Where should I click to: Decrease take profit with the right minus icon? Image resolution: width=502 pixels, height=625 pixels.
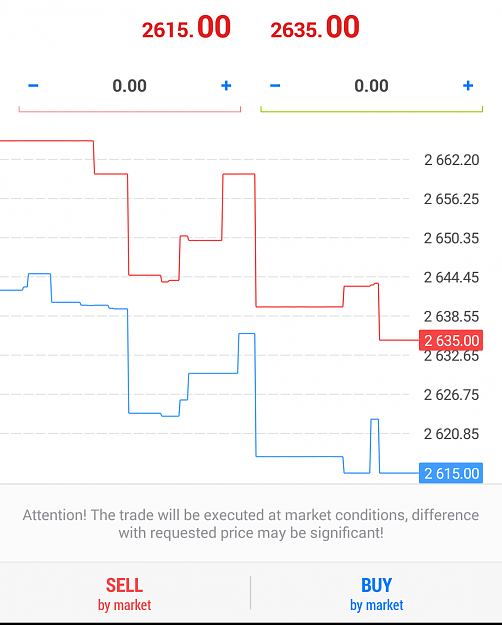[275, 85]
